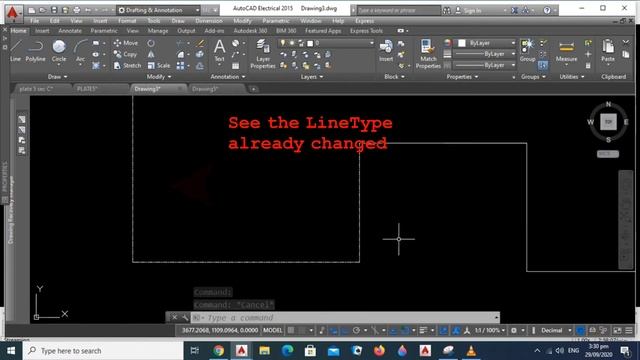Image resolution: width=640 pixels, height=360 pixels.
Task: Click the Copy tool
Action: coord(125,54)
